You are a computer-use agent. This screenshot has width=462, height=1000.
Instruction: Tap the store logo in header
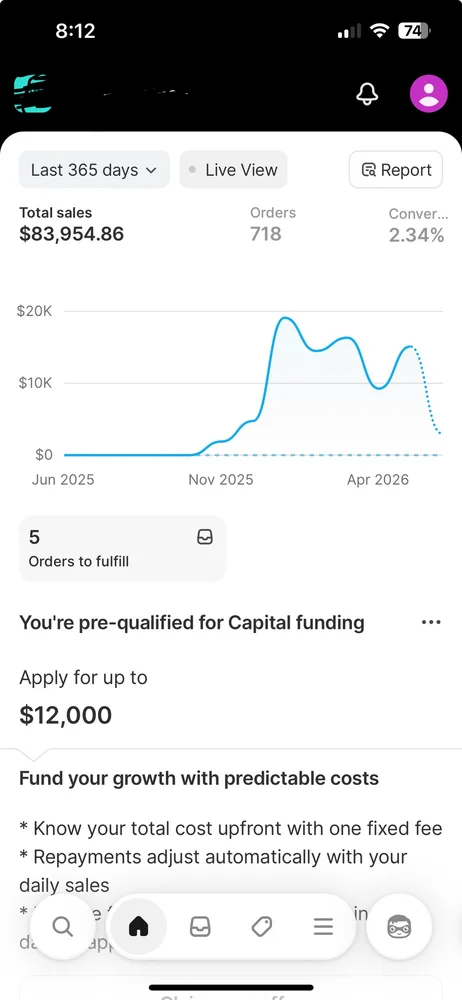32,93
